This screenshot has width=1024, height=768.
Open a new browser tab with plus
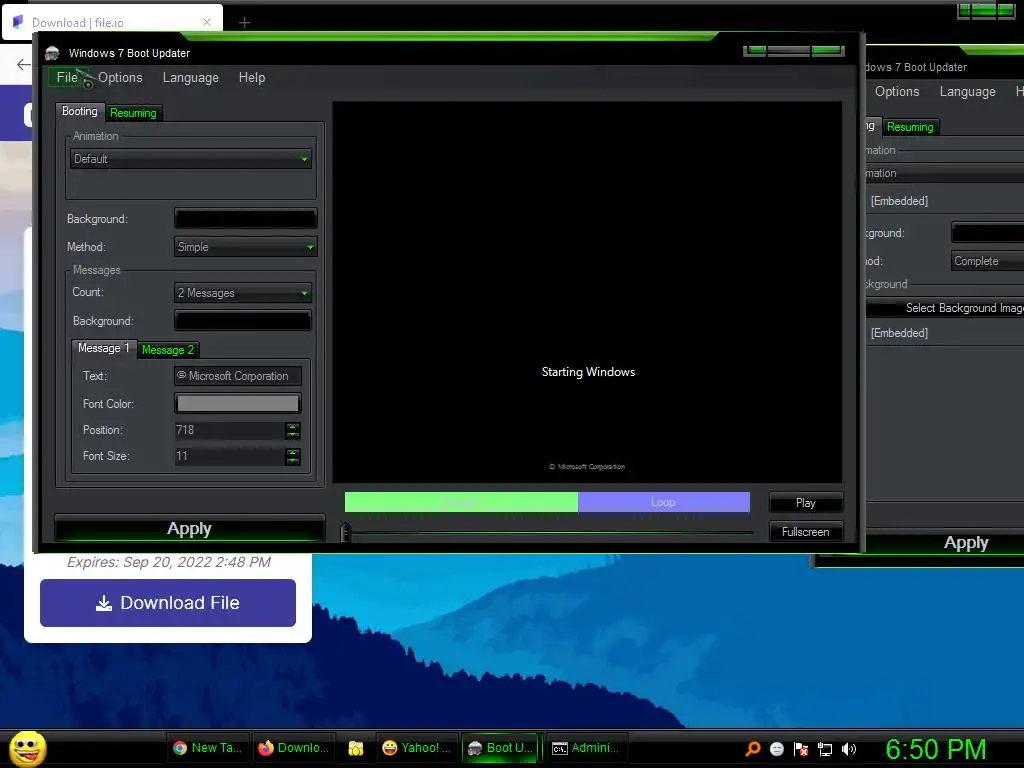pyautogui.click(x=244, y=23)
